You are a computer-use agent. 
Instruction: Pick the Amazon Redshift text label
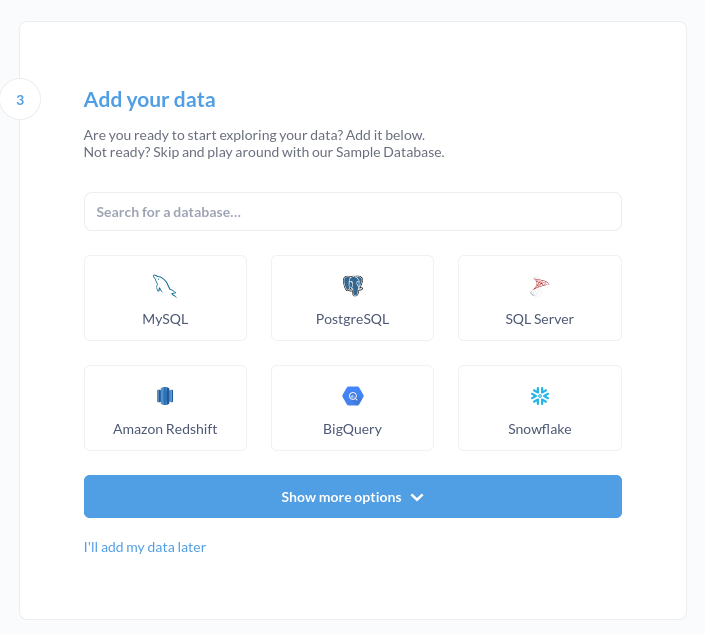tap(165, 429)
